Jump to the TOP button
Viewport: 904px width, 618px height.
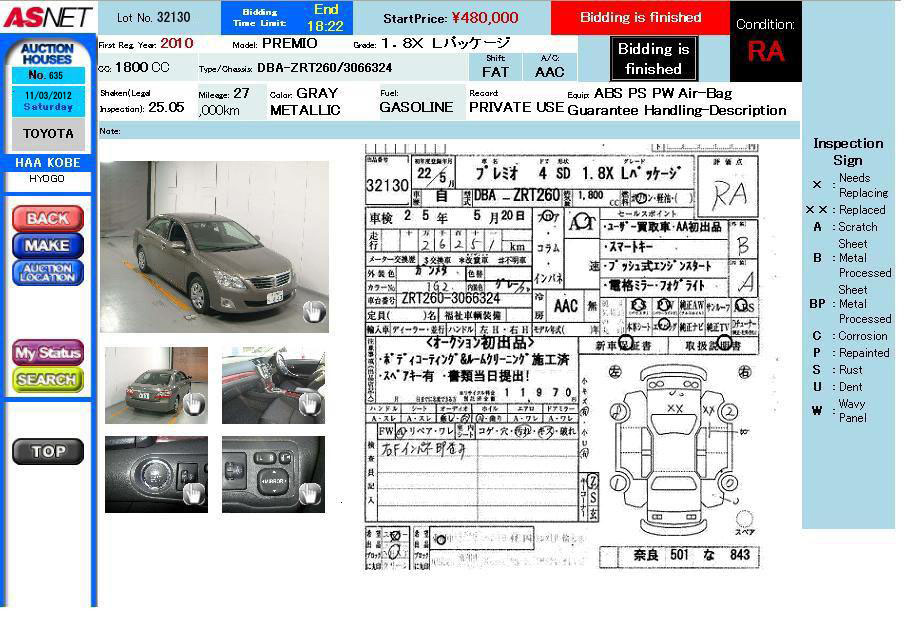pyautogui.click(x=48, y=452)
